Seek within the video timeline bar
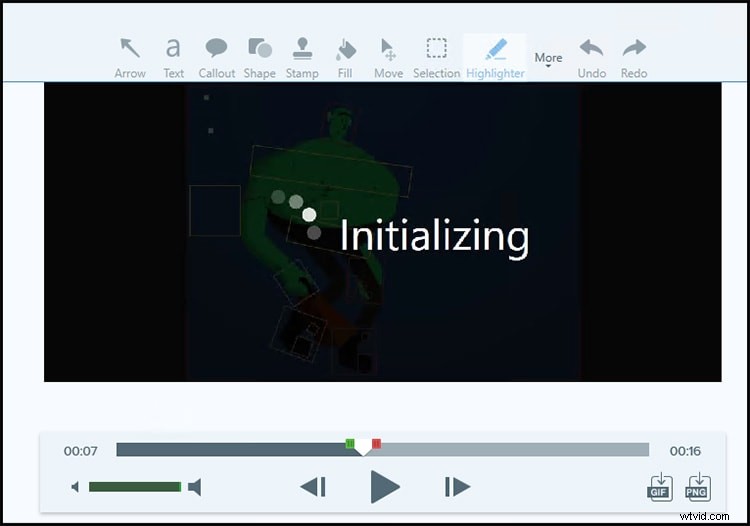Screen dimensions: 750x526 (x=383, y=450)
